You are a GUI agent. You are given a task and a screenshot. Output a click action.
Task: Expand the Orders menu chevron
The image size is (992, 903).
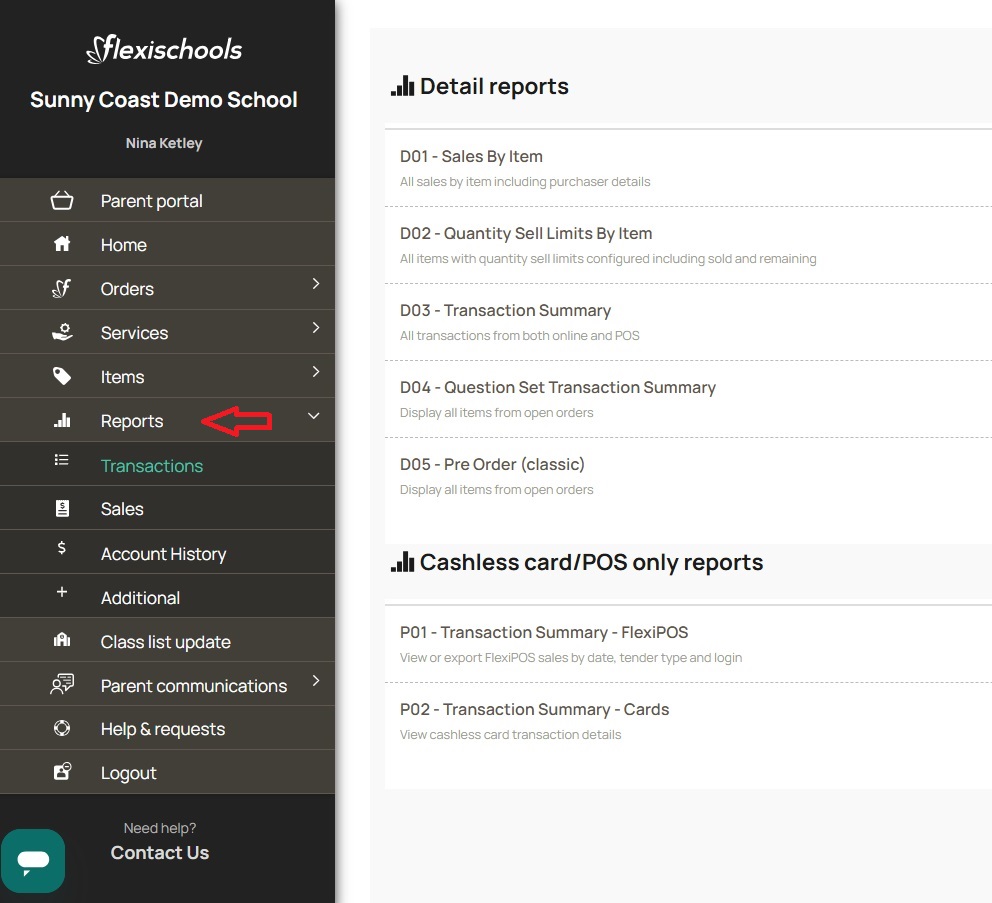(x=314, y=288)
